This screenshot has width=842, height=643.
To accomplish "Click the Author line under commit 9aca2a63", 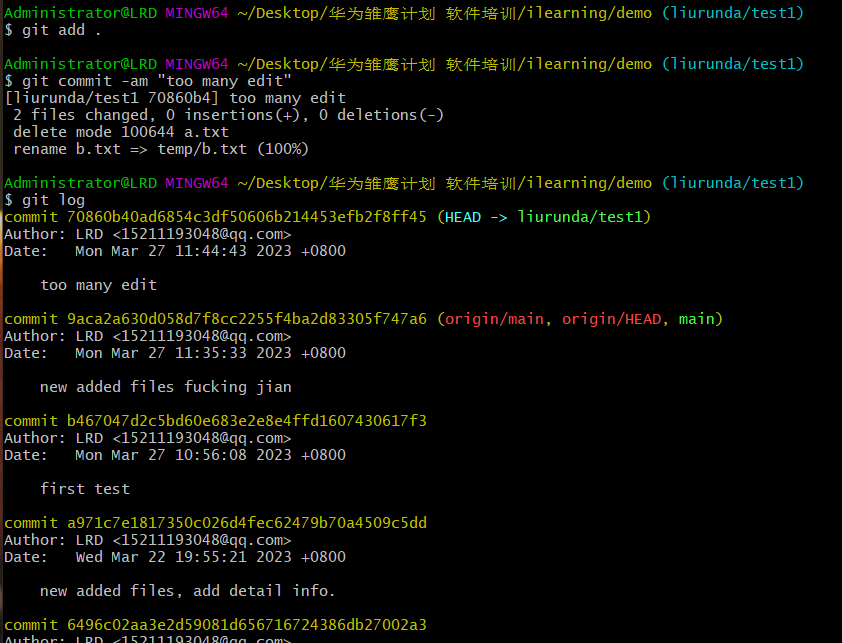I will 148,336.
